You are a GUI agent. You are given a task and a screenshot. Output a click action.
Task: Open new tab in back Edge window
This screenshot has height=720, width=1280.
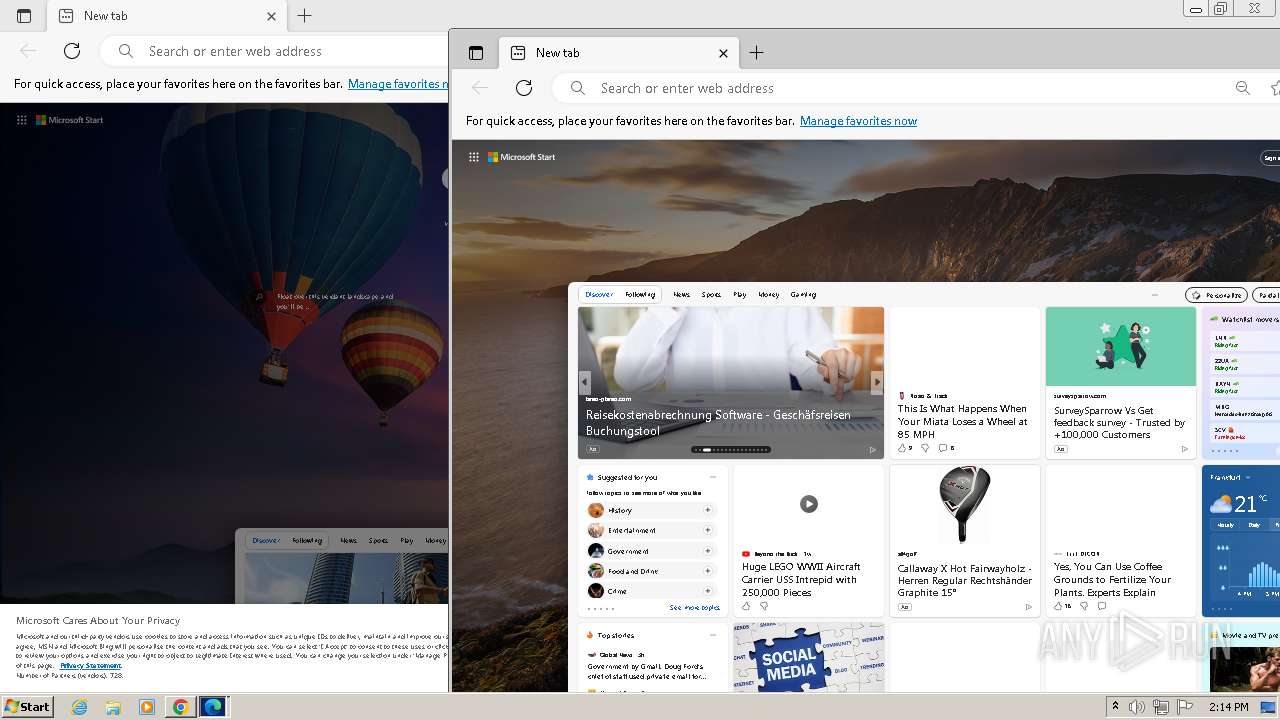tap(305, 16)
